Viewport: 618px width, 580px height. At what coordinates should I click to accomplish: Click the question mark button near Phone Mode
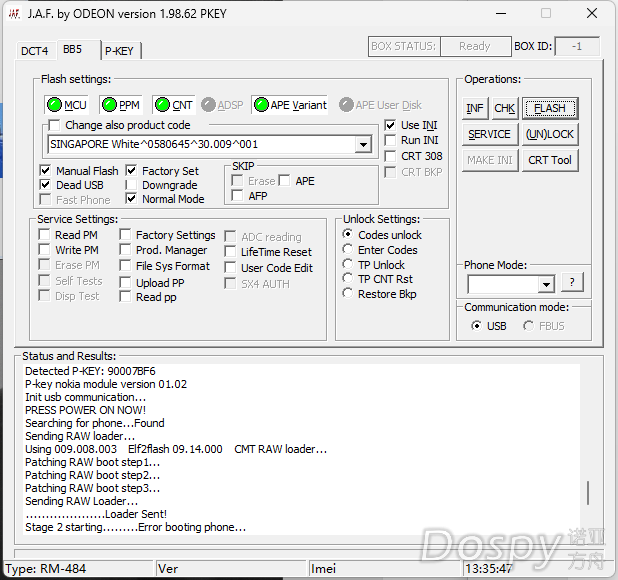(x=572, y=282)
